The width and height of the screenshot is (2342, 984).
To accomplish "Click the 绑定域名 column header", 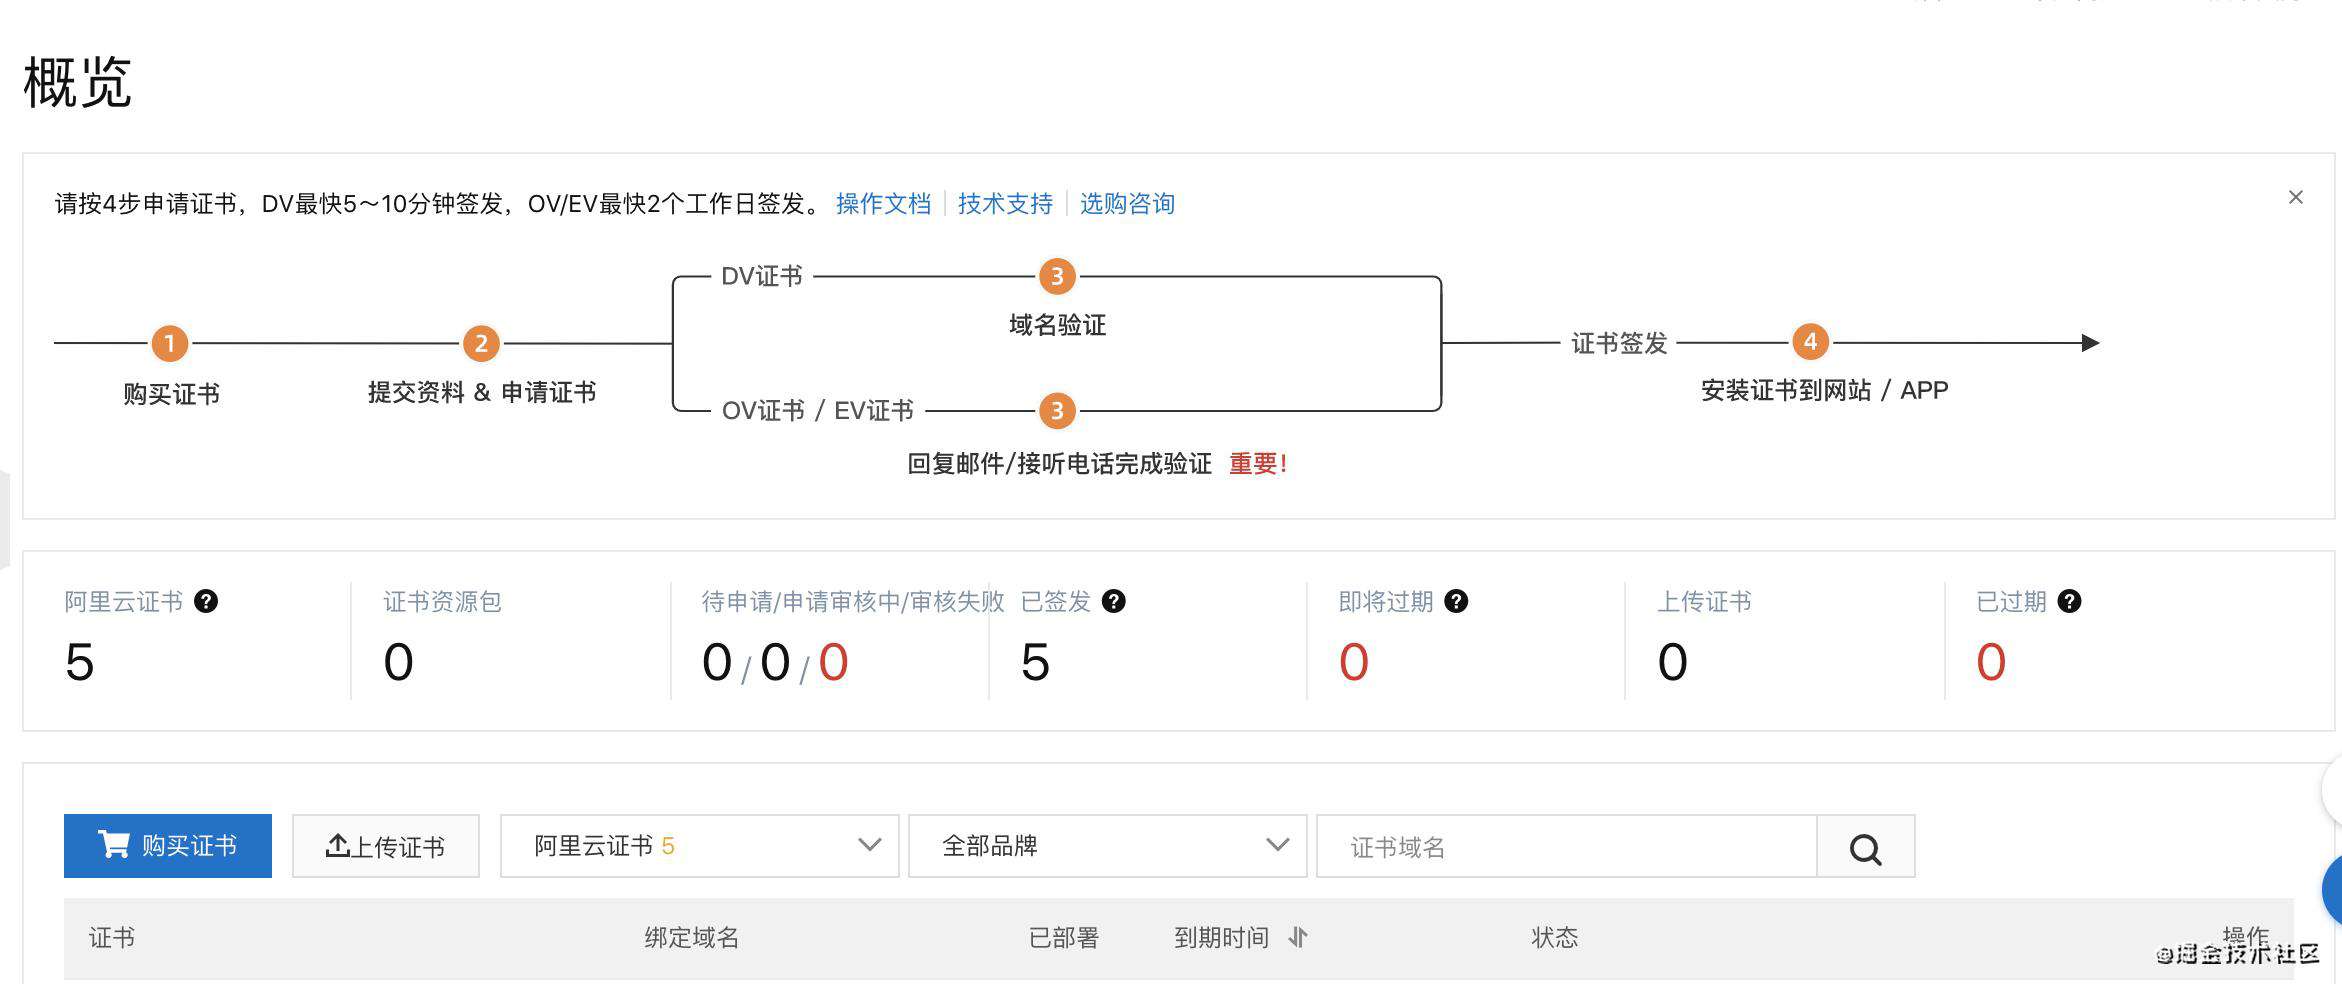I will click(692, 937).
